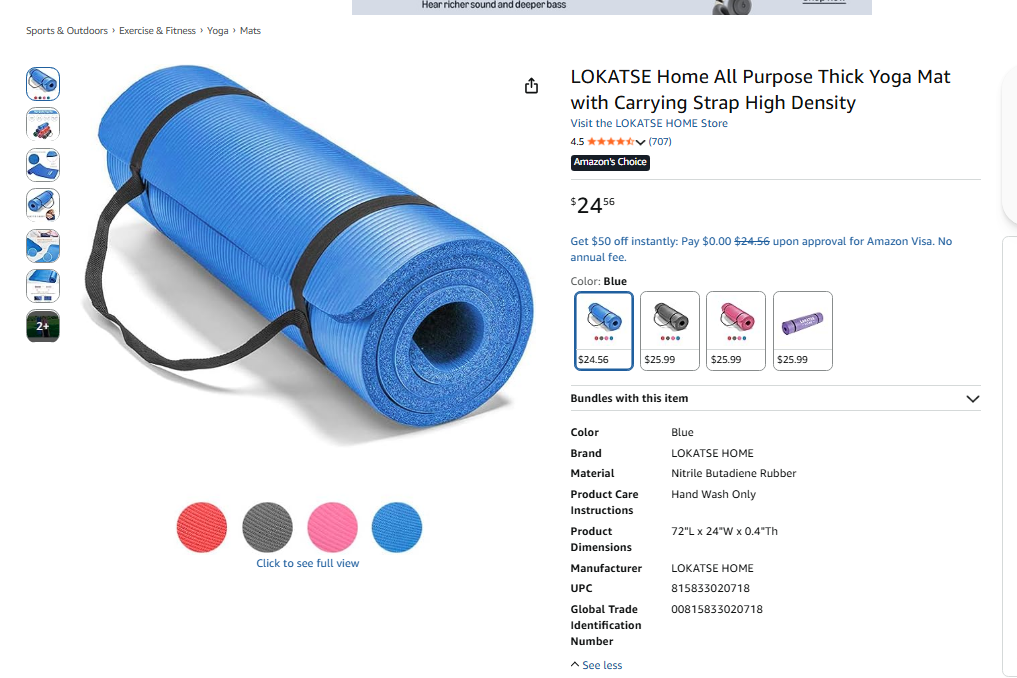Select the pink mat color option
This screenshot has height=678, width=1017.
pyautogui.click(x=736, y=331)
